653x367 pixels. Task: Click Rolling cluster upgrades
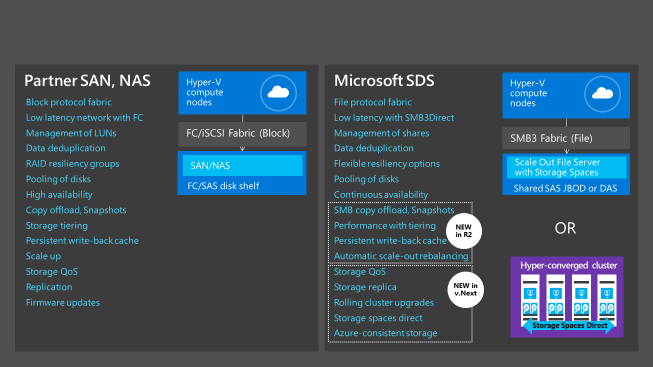384,302
